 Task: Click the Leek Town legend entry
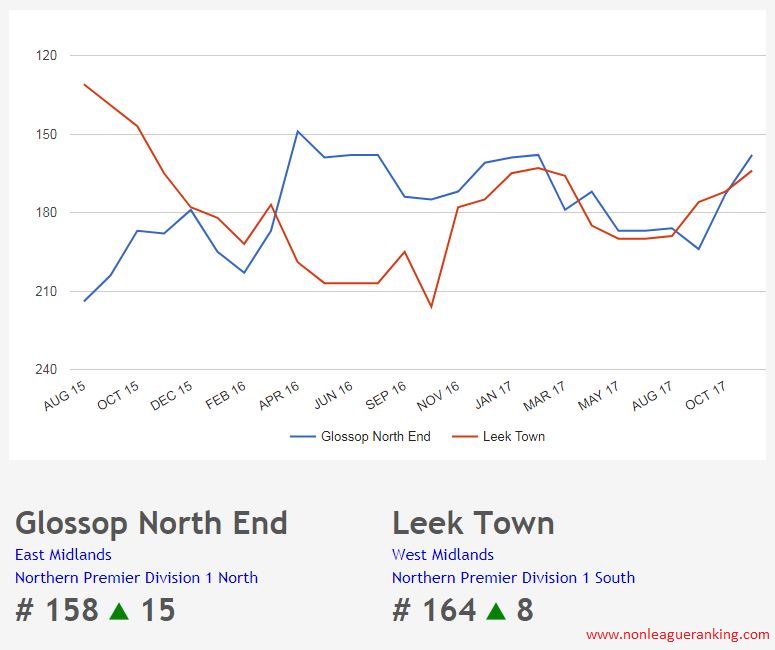[499, 436]
